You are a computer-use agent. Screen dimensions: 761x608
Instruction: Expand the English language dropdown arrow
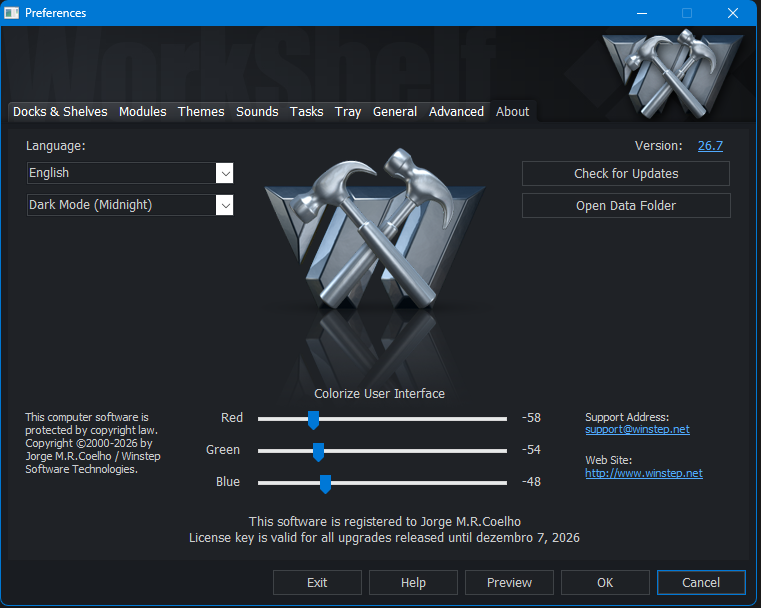[225, 173]
